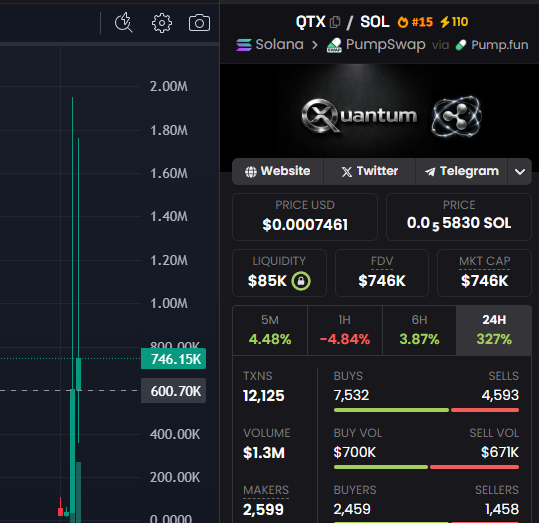Click the 1.00M axis label
Image resolution: width=539 pixels, height=523 pixels.
click(169, 303)
